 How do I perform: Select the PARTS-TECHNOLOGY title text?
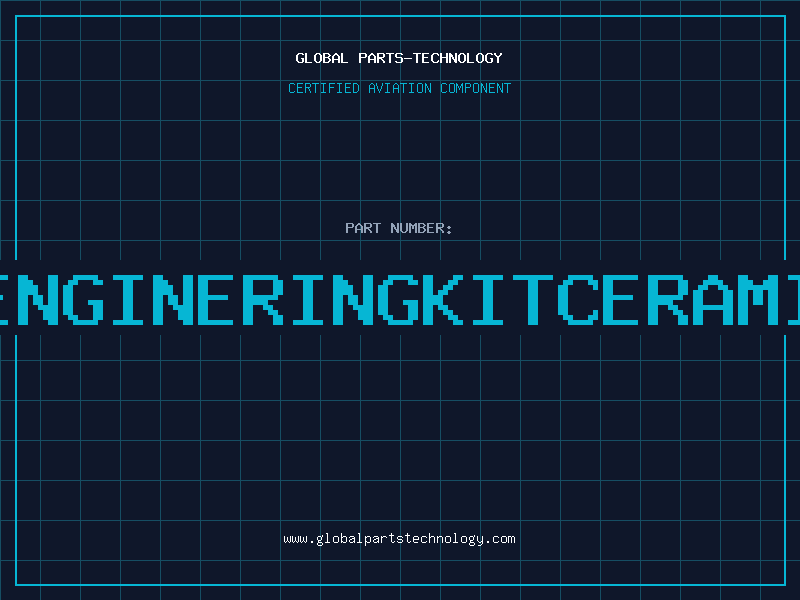coord(430,58)
